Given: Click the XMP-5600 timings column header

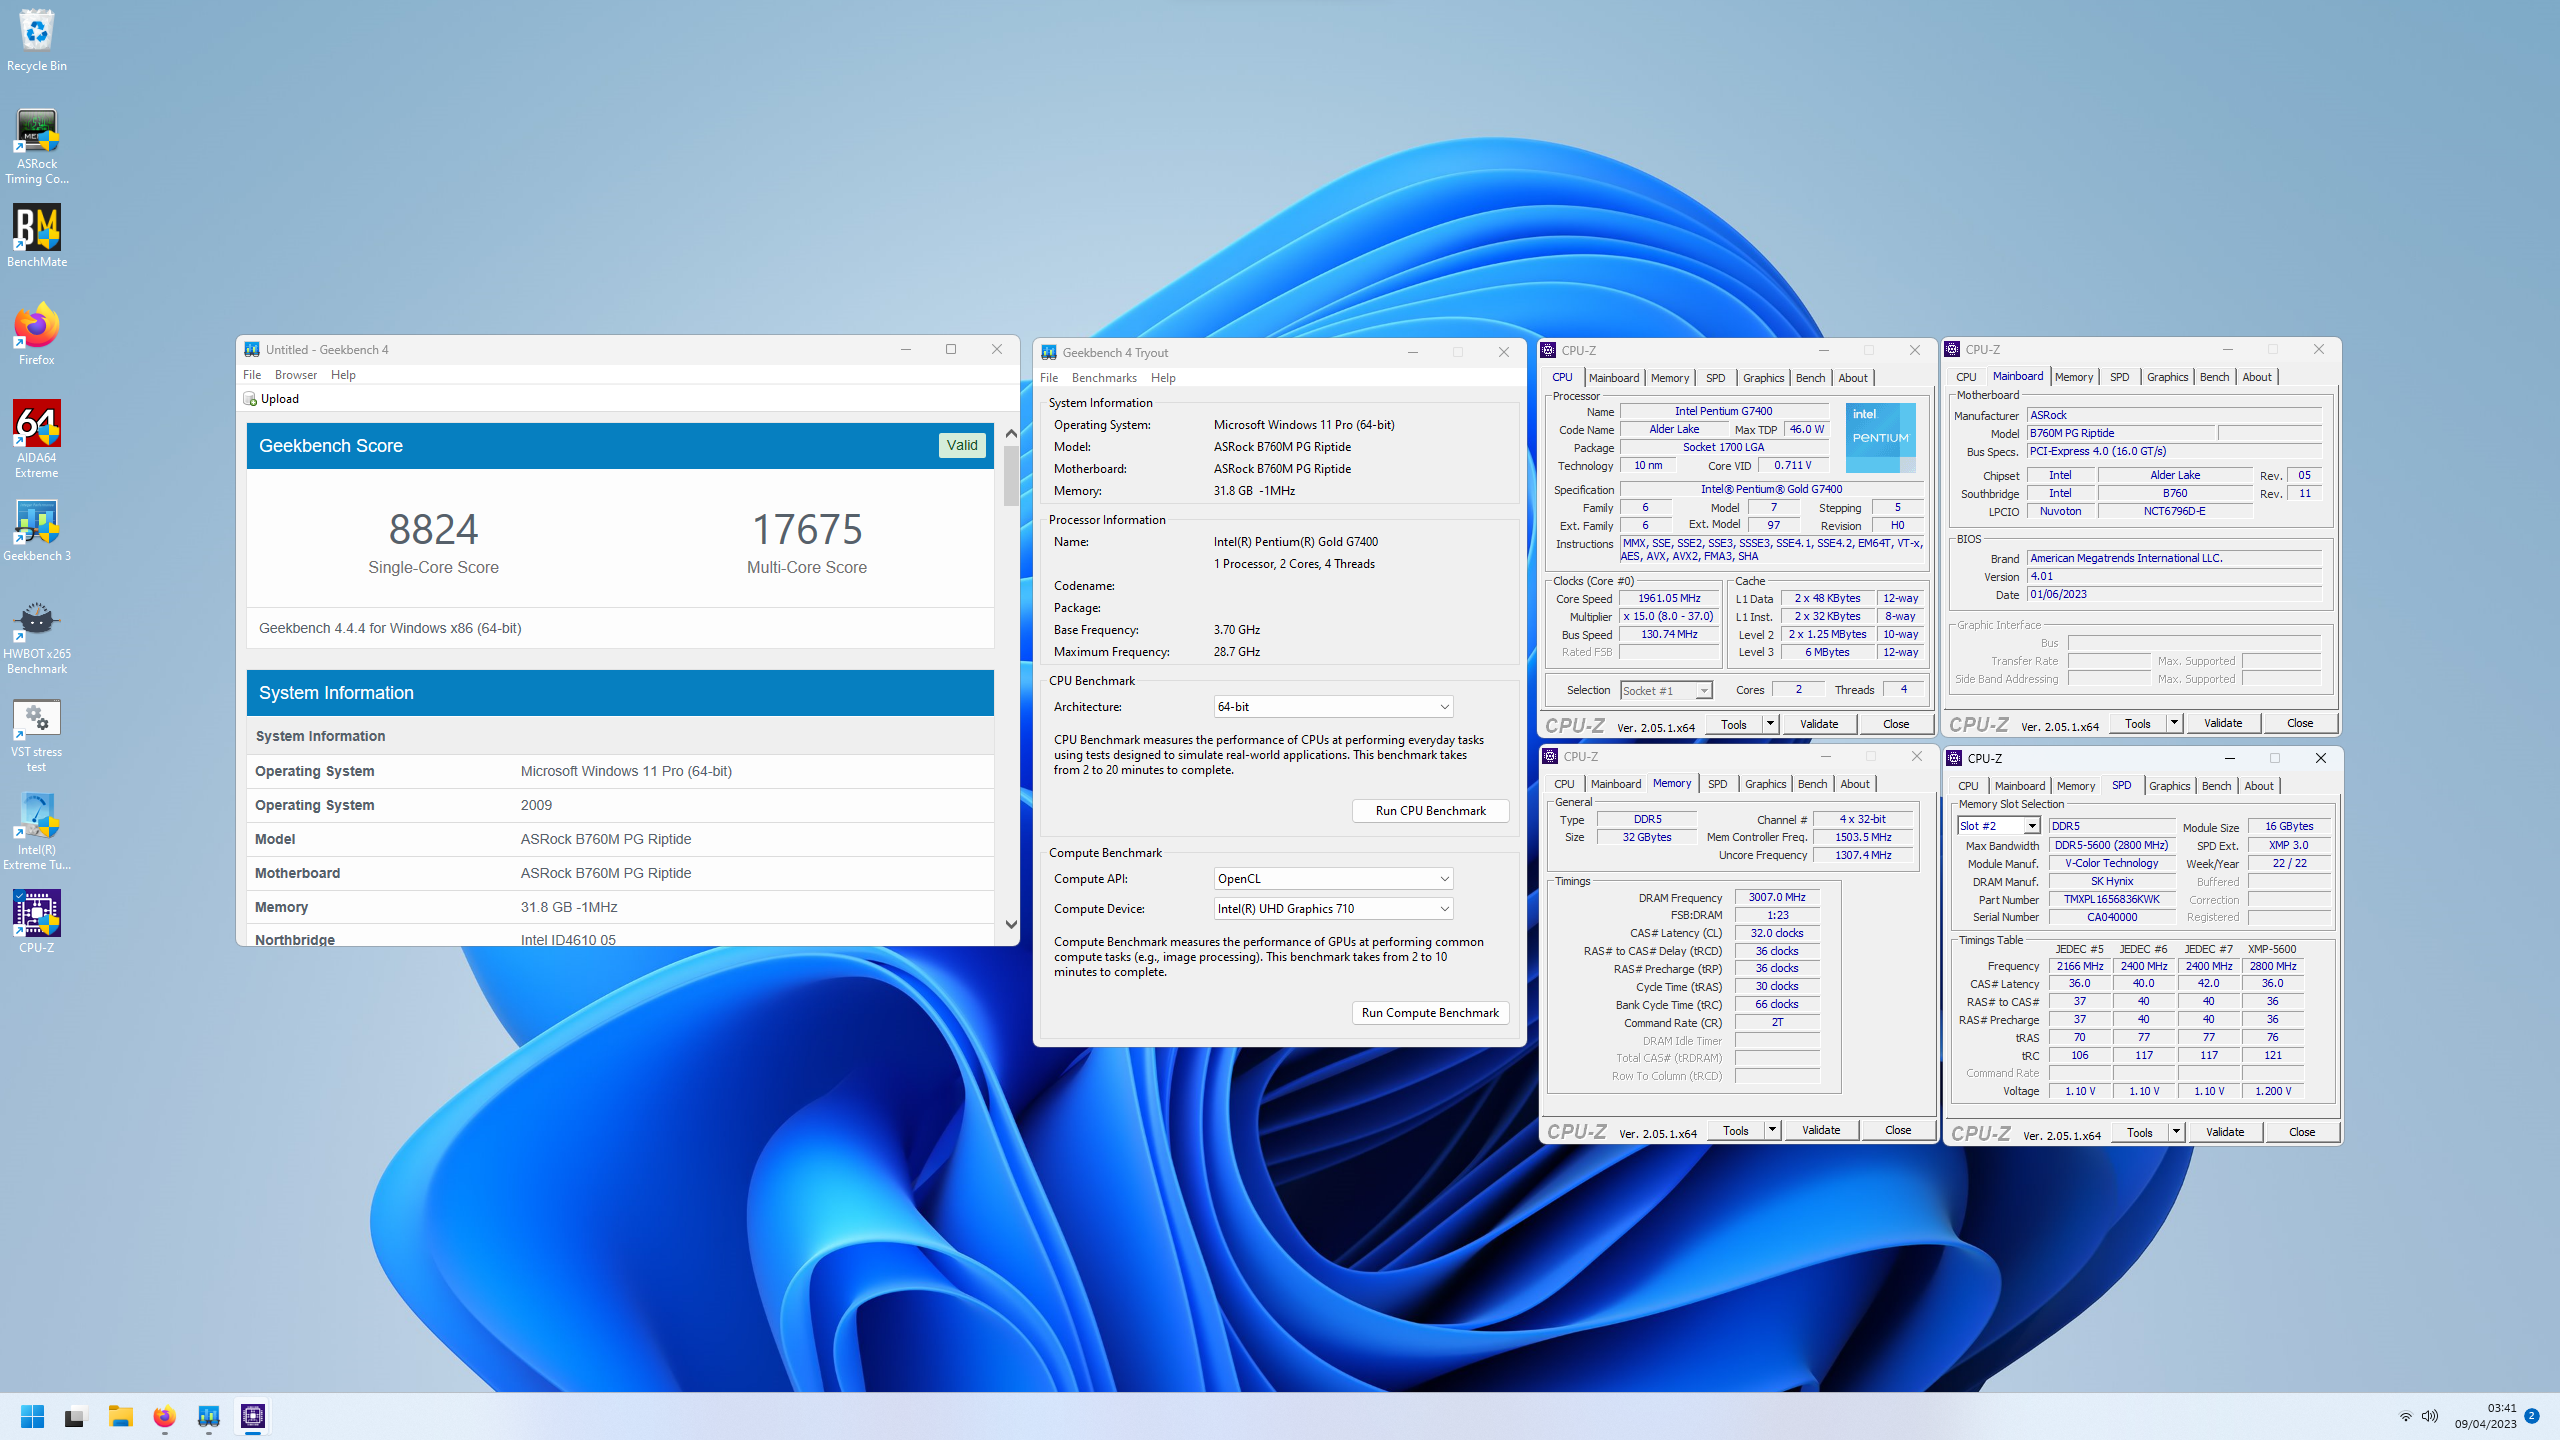Looking at the screenshot, I should tap(2272, 949).
